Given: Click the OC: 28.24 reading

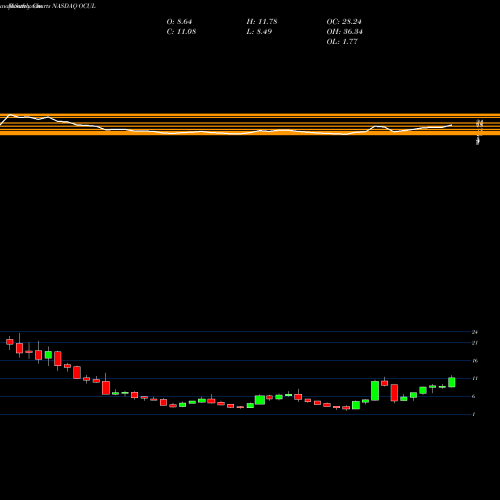Looking at the screenshot, I should tap(344, 22).
